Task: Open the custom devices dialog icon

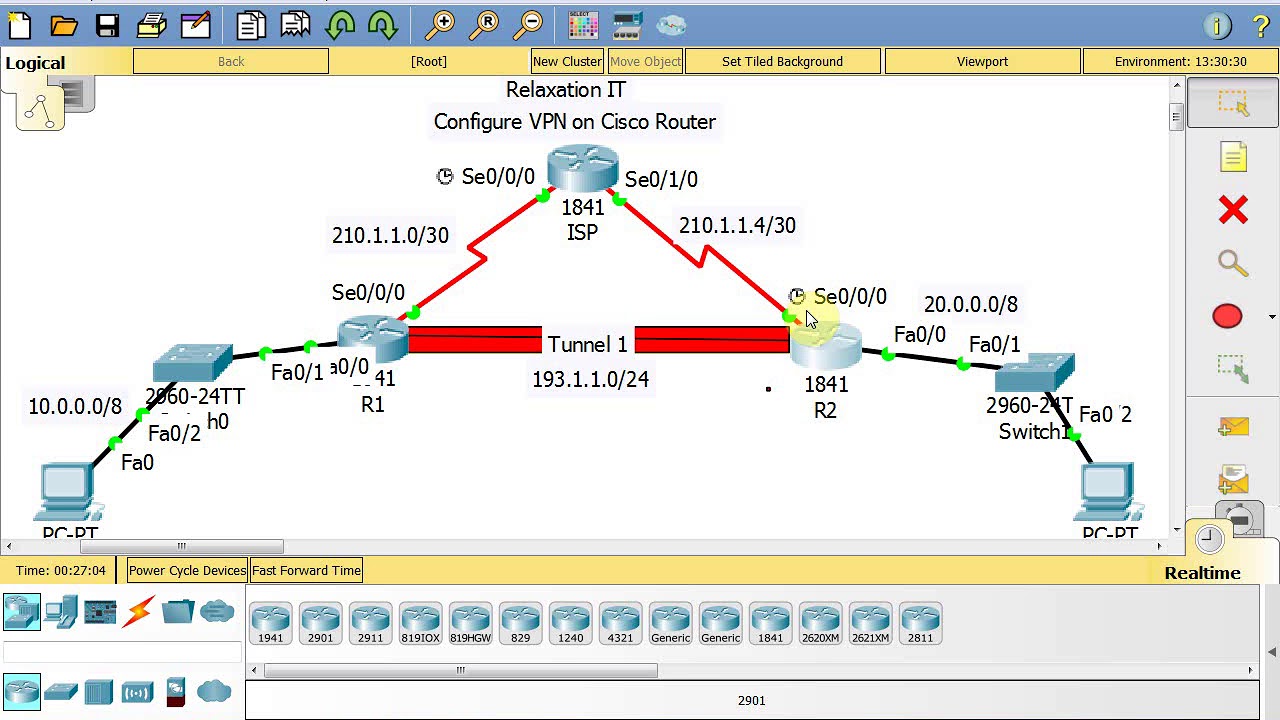Action: (x=627, y=25)
